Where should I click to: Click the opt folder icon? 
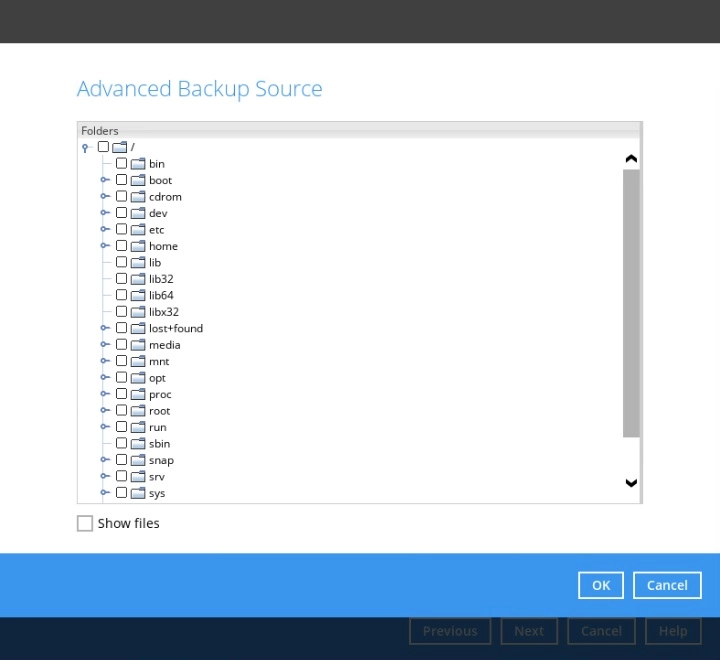click(x=138, y=378)
